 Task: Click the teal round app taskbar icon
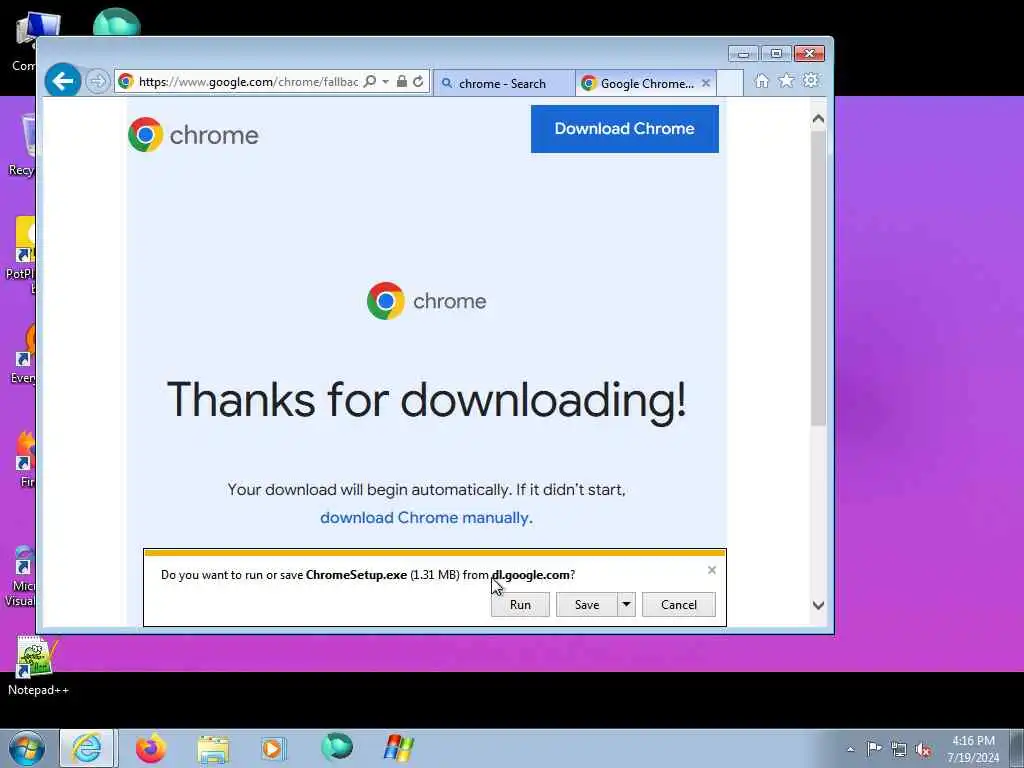tap(337, 747)
